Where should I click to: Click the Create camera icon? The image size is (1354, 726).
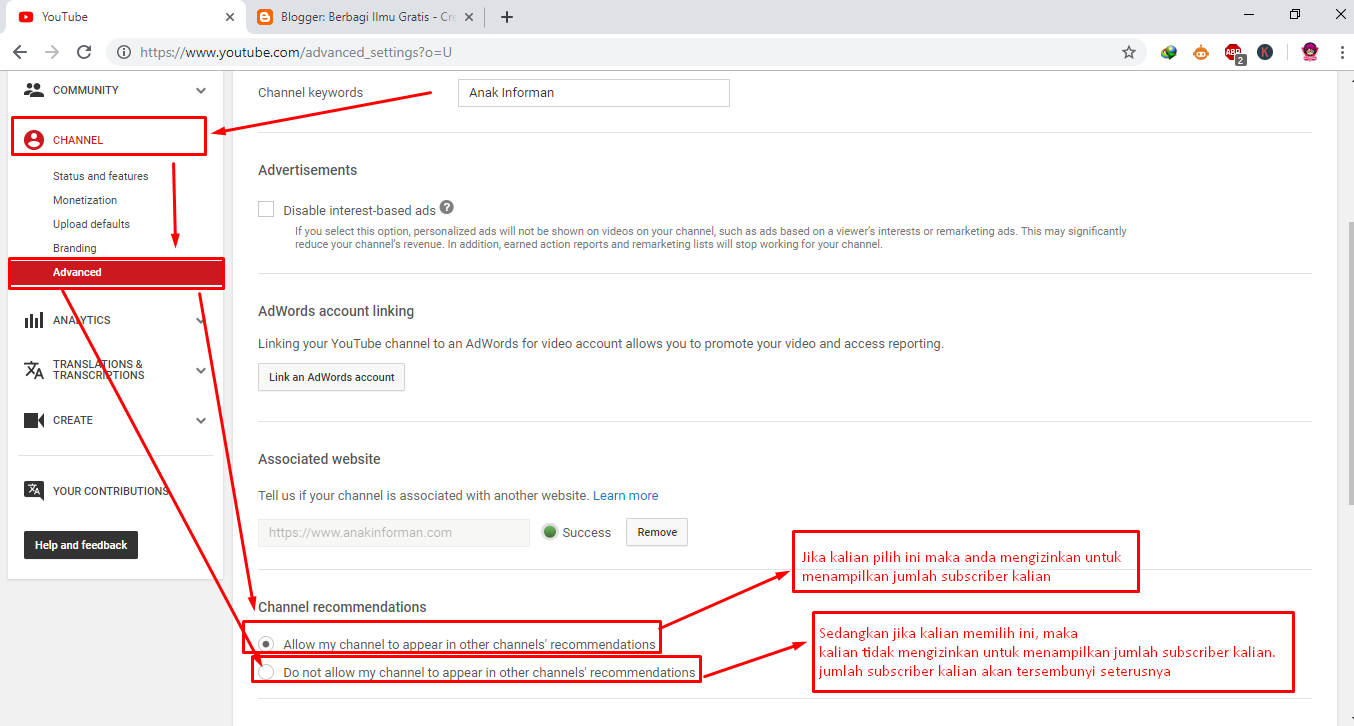[x=34, y=420]
